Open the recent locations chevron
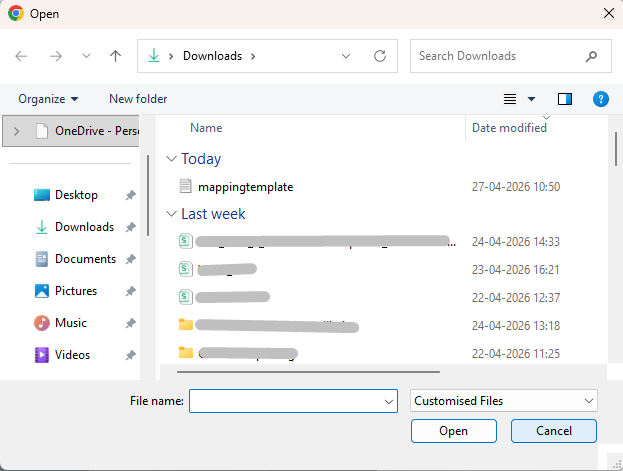 [x=86, y=56]
